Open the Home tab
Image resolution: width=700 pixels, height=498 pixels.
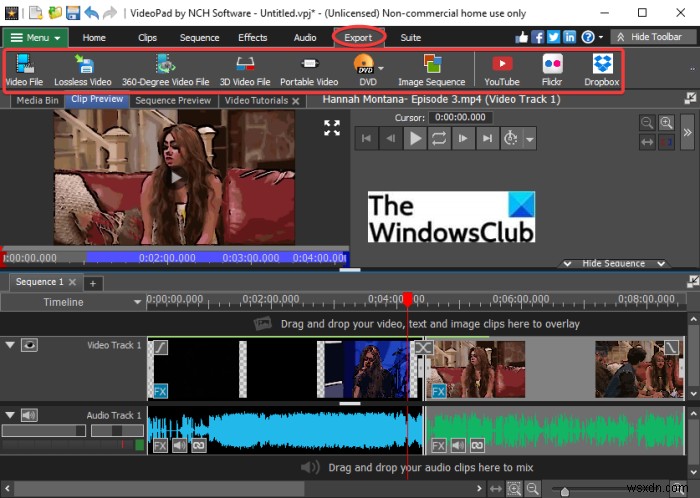point(94,37)
